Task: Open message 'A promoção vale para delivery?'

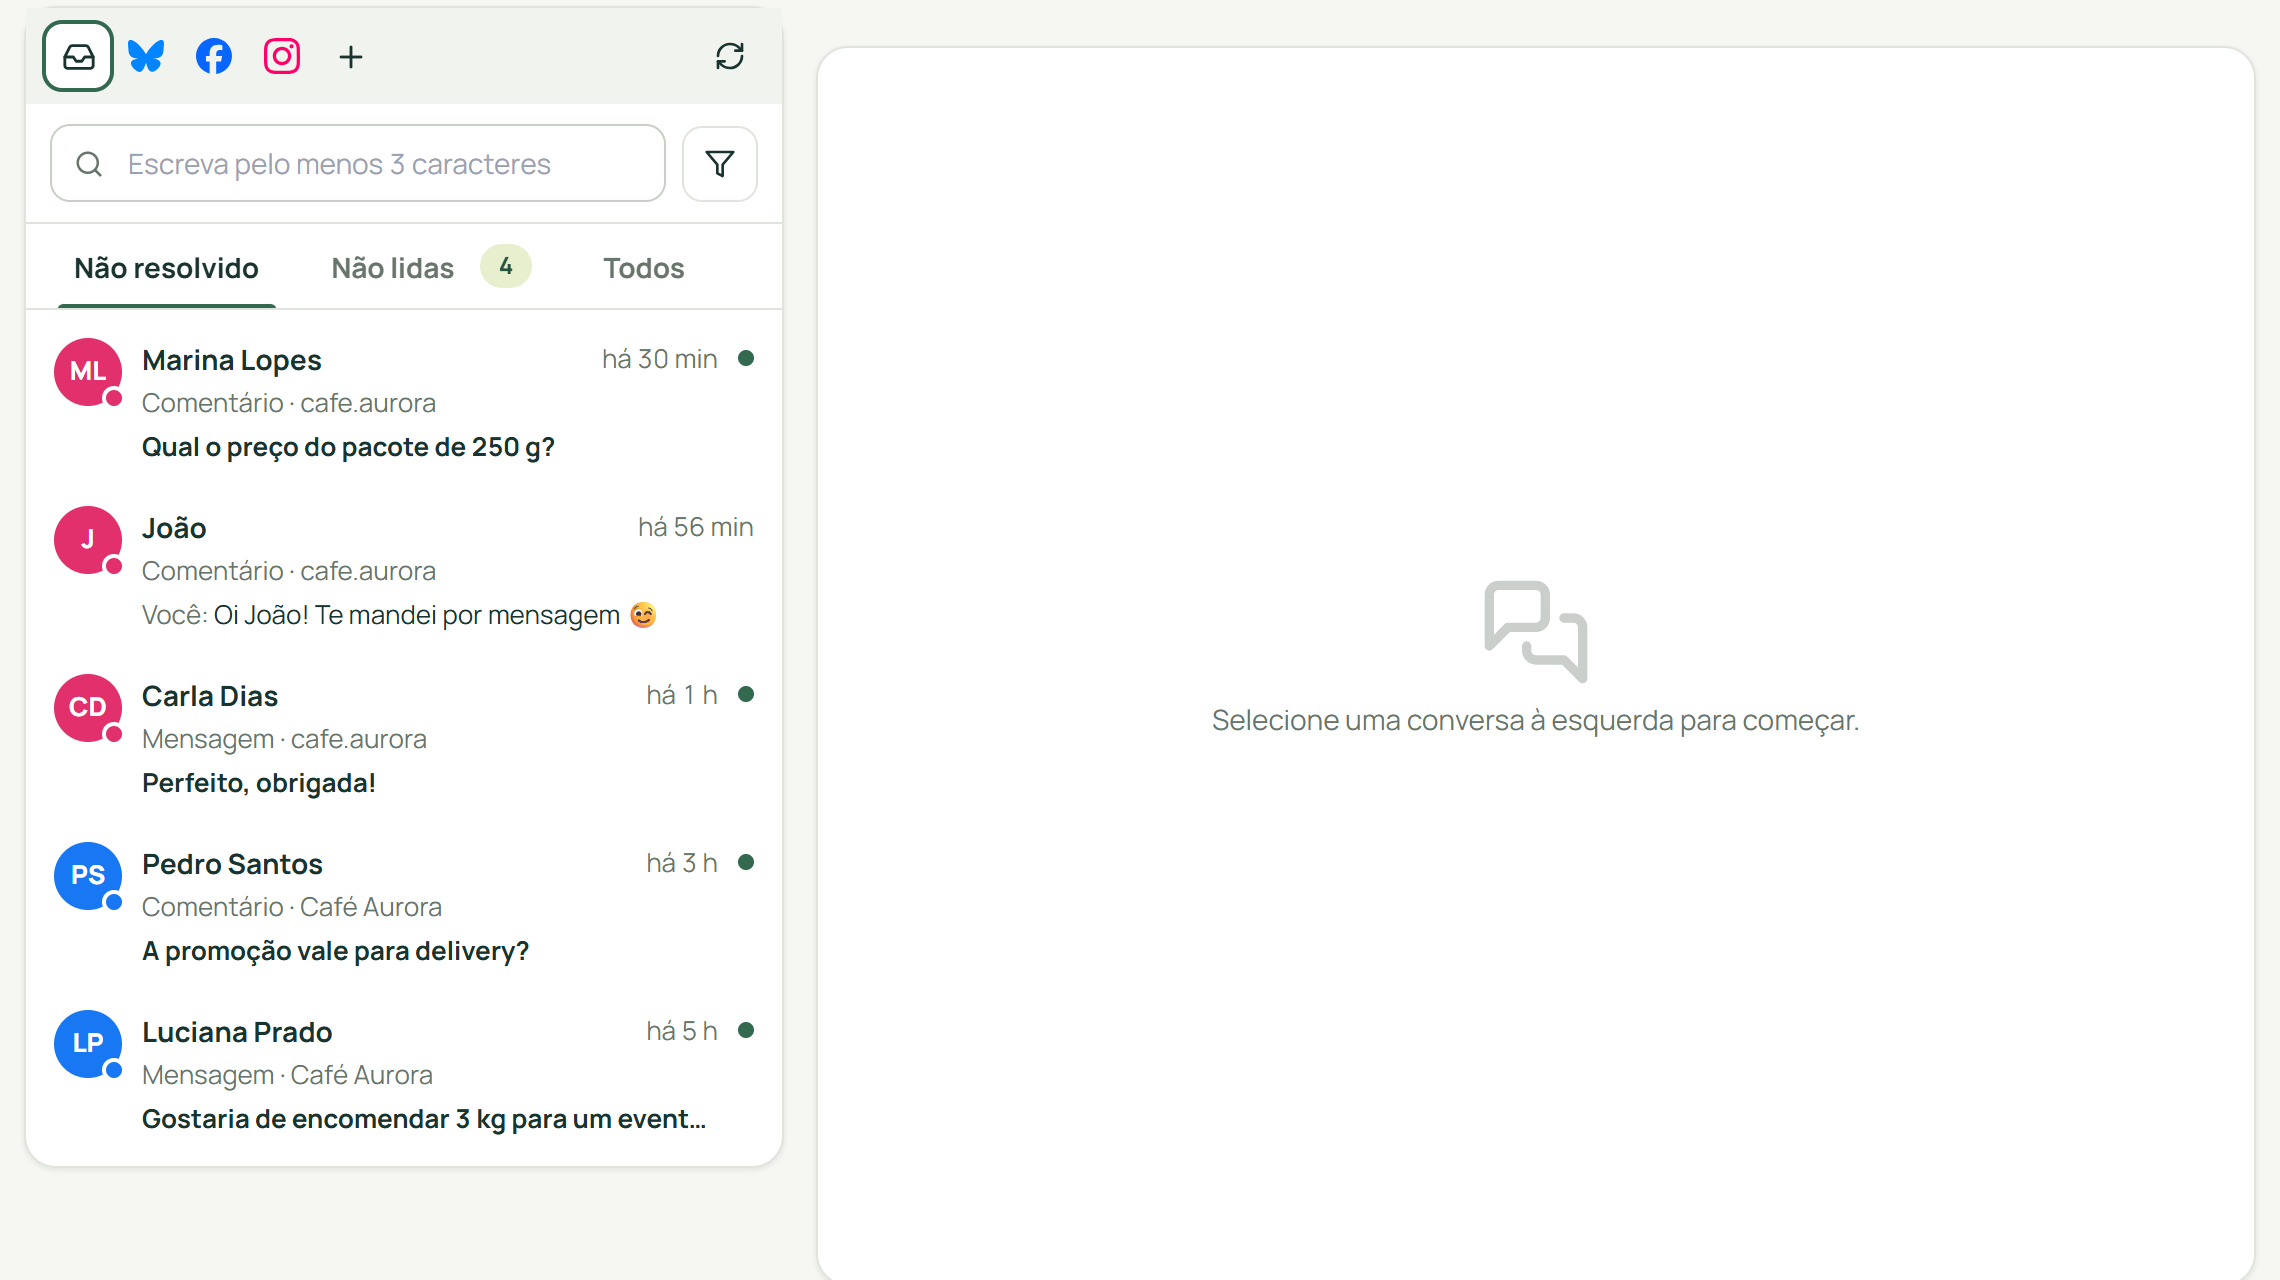Action: 335,951
